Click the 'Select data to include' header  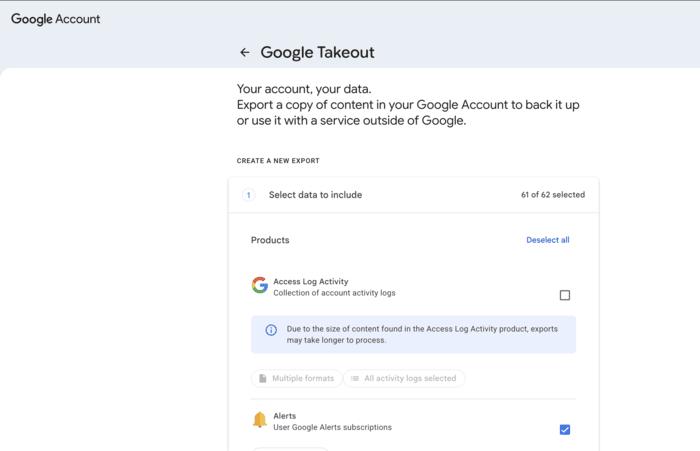pyautogui.click(x=315, y=195)
